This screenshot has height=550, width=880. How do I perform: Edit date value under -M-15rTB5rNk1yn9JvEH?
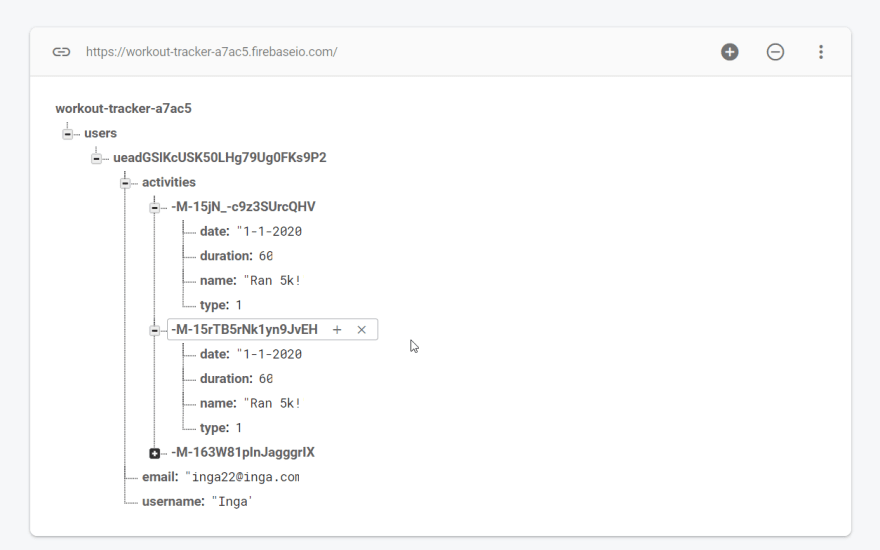click(x=269, y=354)
